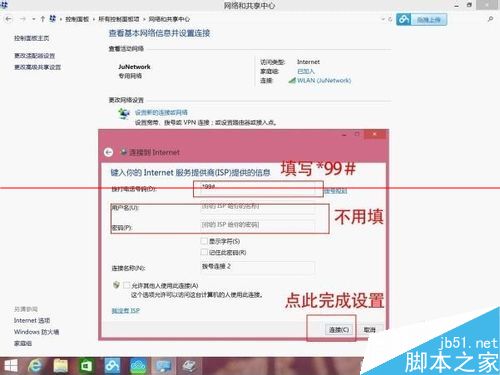The height and width of the screenshot is (375, 500).
Task: Click the 用户名 username input field
Action: (x=257, y=207)
